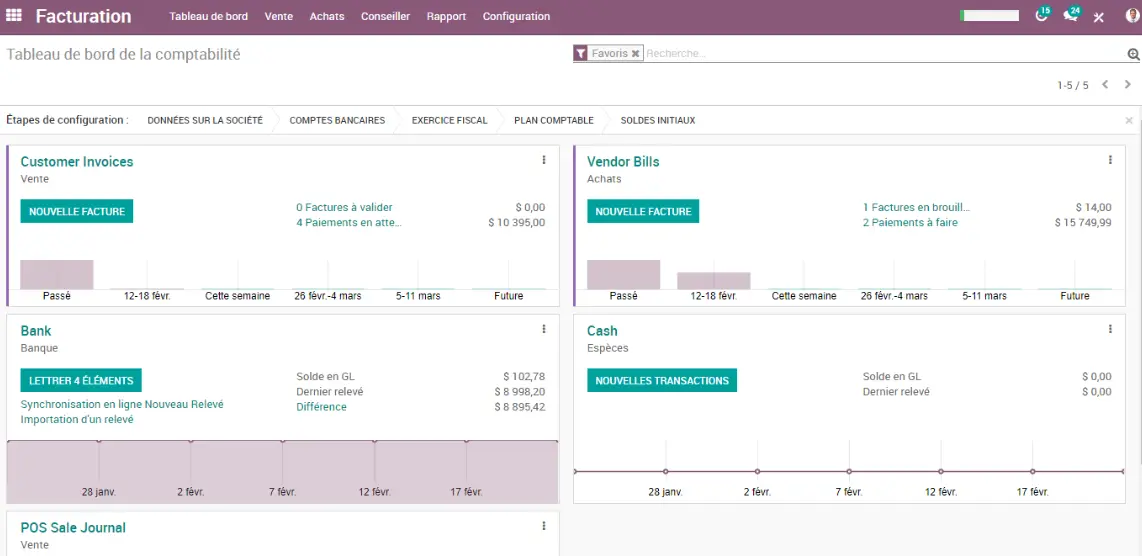This screenshot has height=556, width=1142.
Task: Go to next page arrow
Action: click(1127, 85)
